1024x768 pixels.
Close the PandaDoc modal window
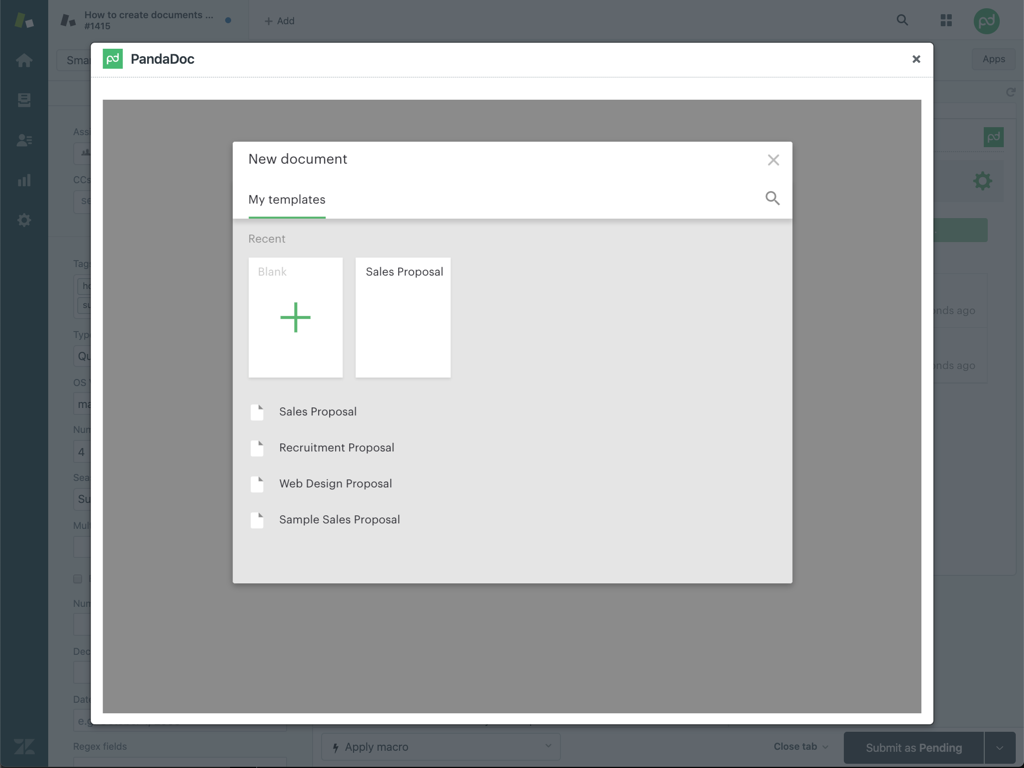(916, 59)
